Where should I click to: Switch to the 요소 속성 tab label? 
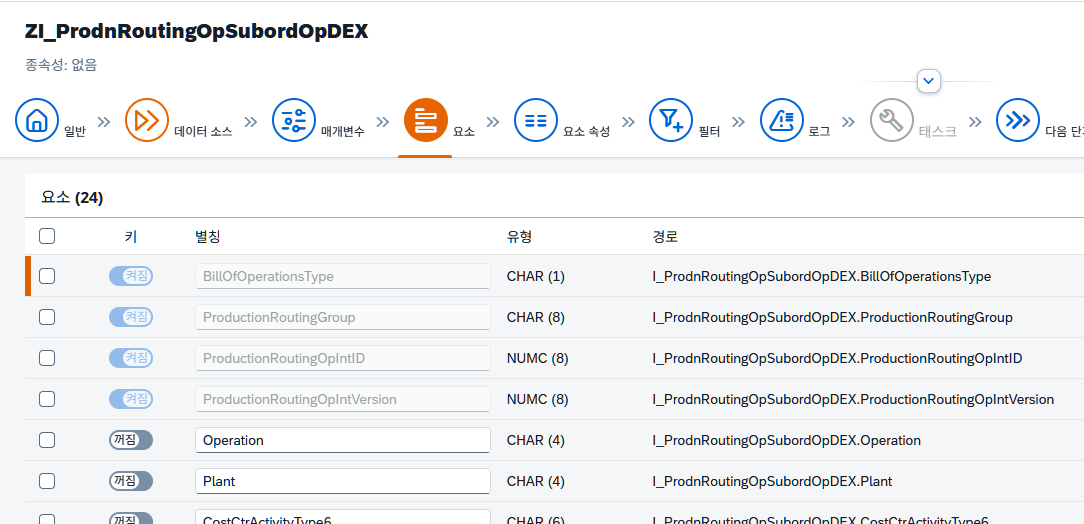pyautogui.click(x=586, y=132)
